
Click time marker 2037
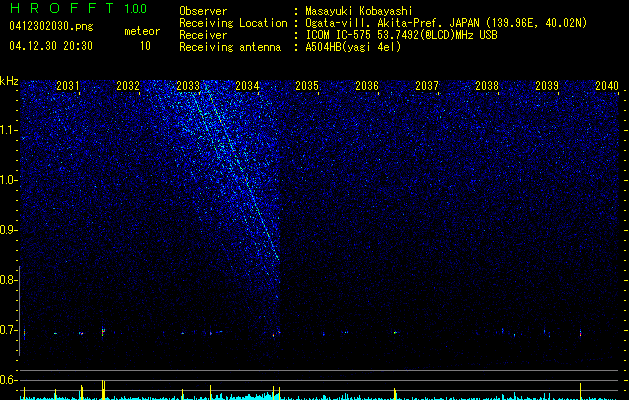tap(427, 86)
